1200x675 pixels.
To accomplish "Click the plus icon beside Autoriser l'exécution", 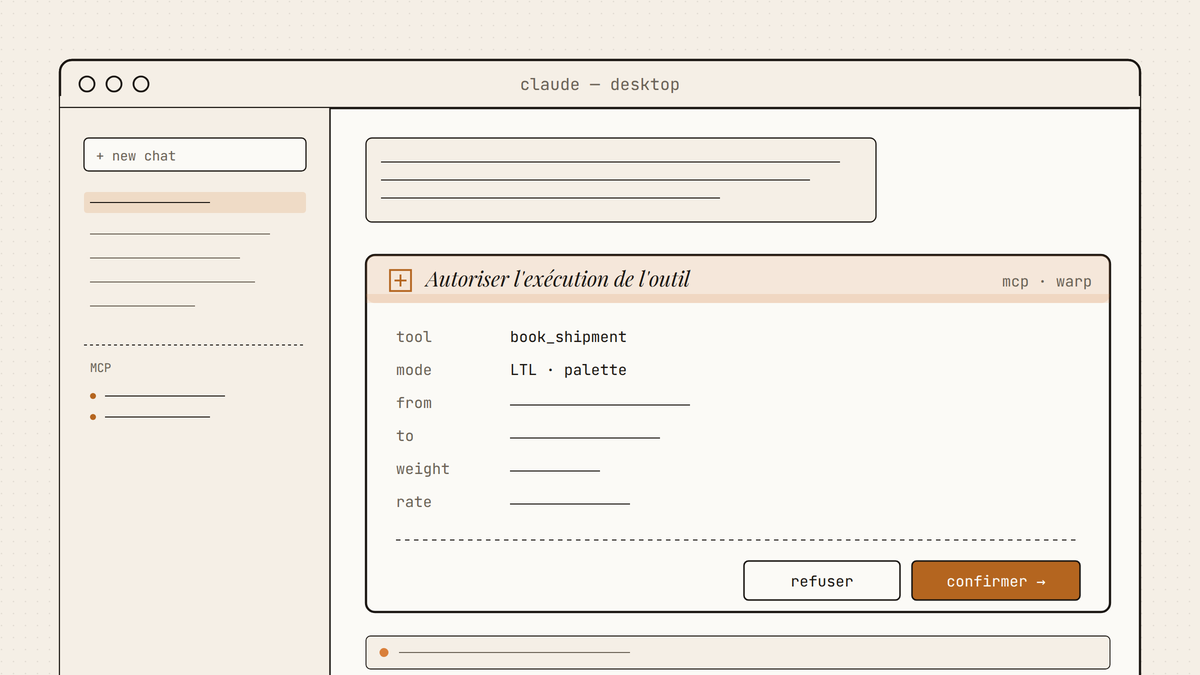I will point(400,280).
